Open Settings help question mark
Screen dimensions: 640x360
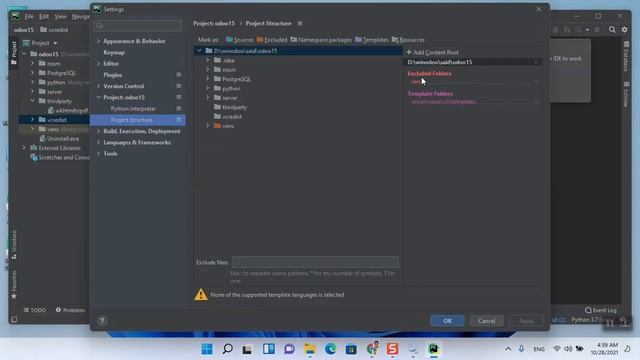click(102, 321)
